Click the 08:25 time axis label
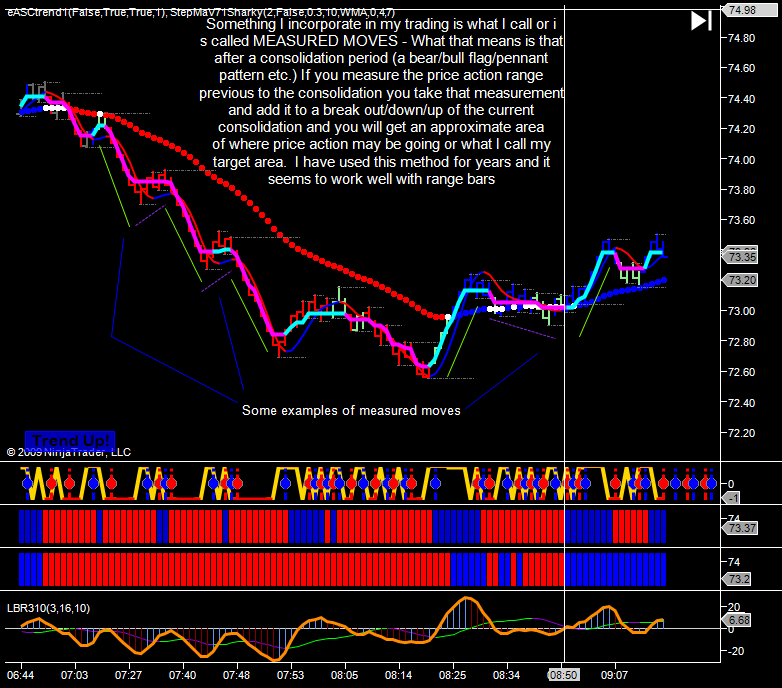The width and height of the screenshot is (782, 688). [452, 675]
